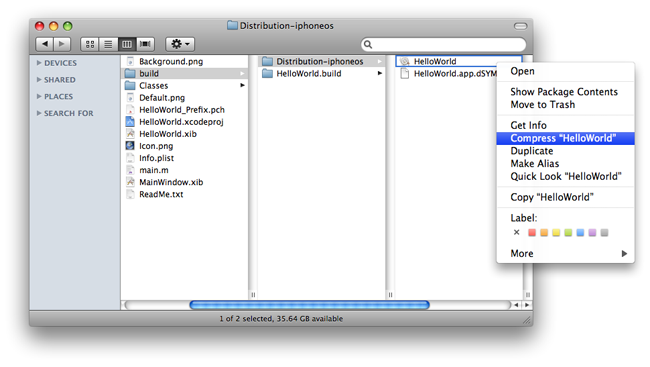
Task: Click the window resize grip corner
Action: point(527,320)
